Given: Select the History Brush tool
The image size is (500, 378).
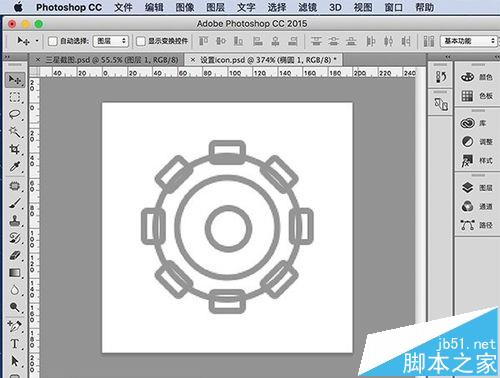Looking at the screenshot, I should (15, 238).
